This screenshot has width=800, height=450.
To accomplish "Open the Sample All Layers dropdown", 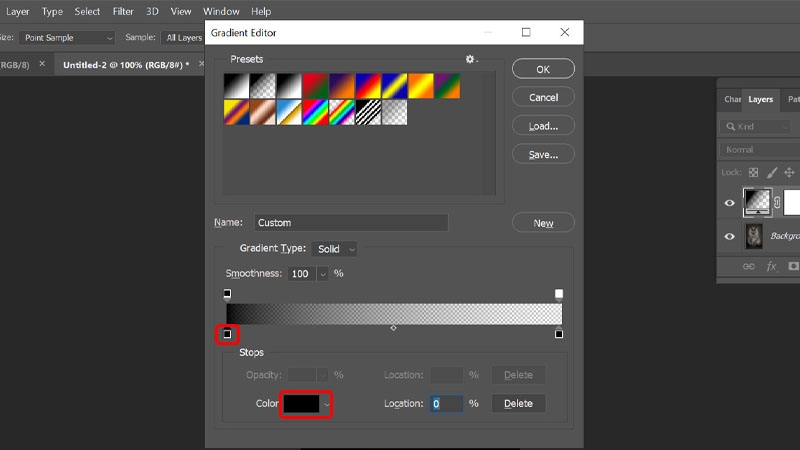I will pyautogui.click(x=183, y=38).
